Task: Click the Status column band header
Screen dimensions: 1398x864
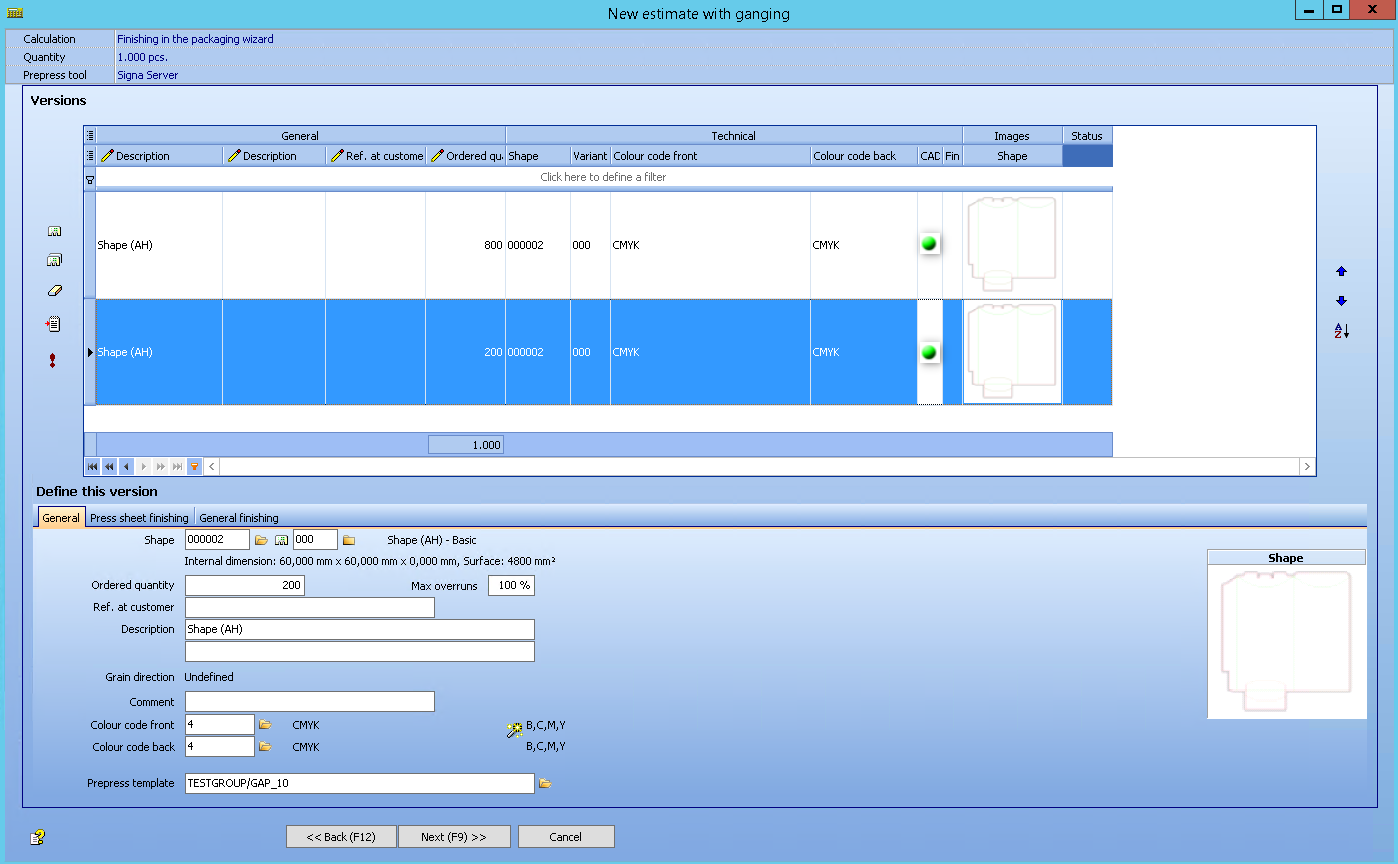Action: (x=1087, y=136)
